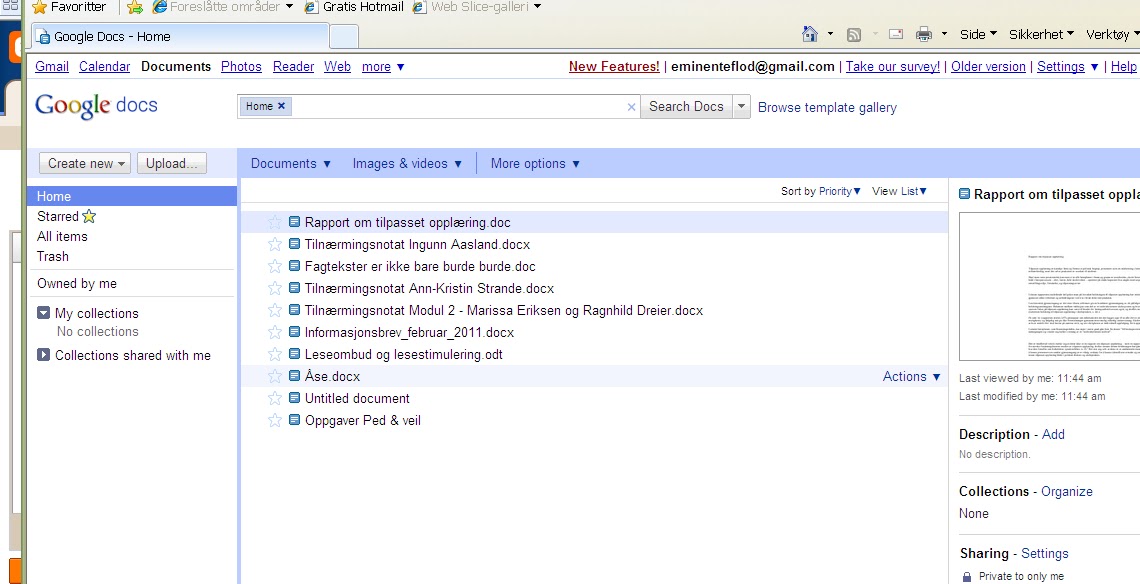Select Owned by me filter
The image size is (1140, 584).
77,284
